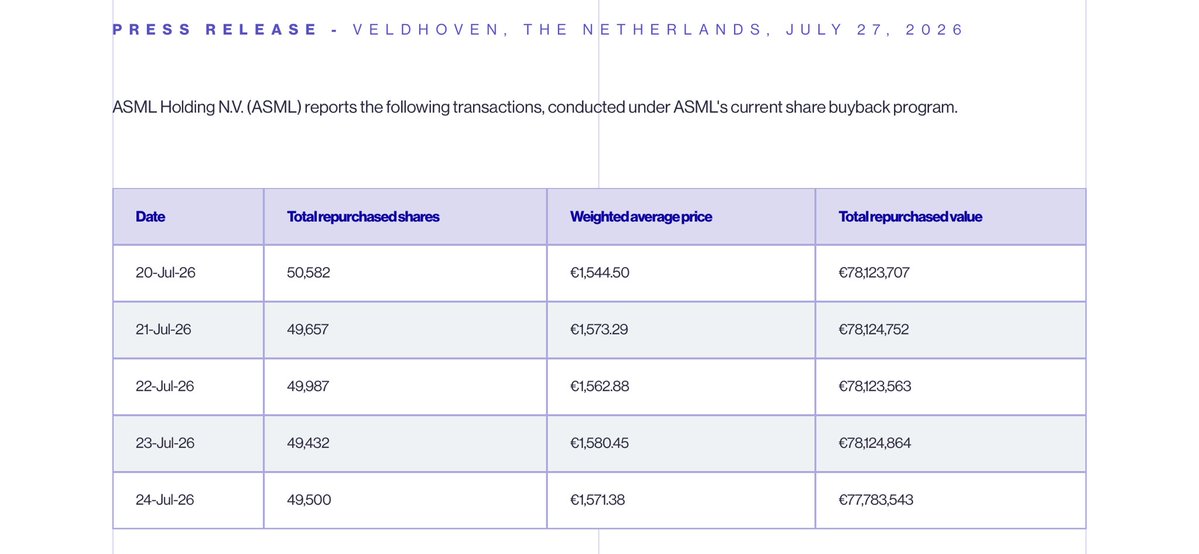The height and width of the screenshot is (554, 1199).
Task: Click the €78,123,707 value cell
Action: pos(950,273)
